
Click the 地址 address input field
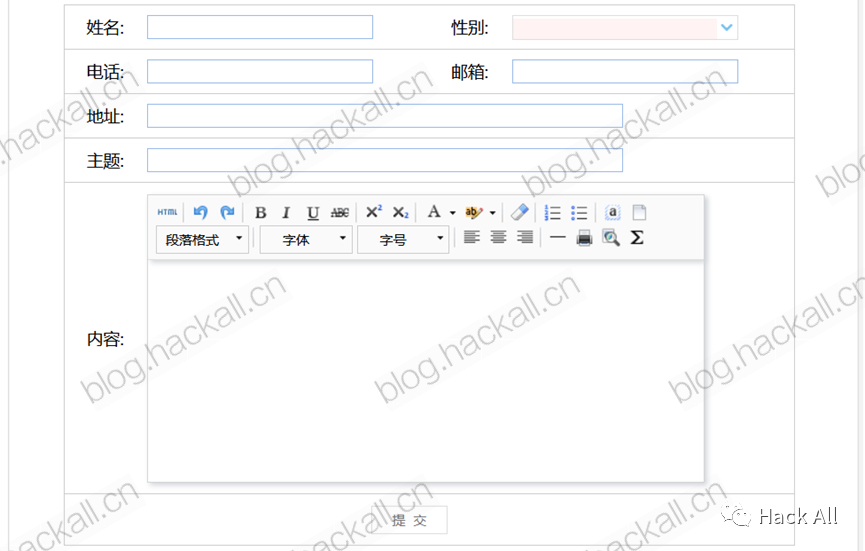tap(385, 116)
